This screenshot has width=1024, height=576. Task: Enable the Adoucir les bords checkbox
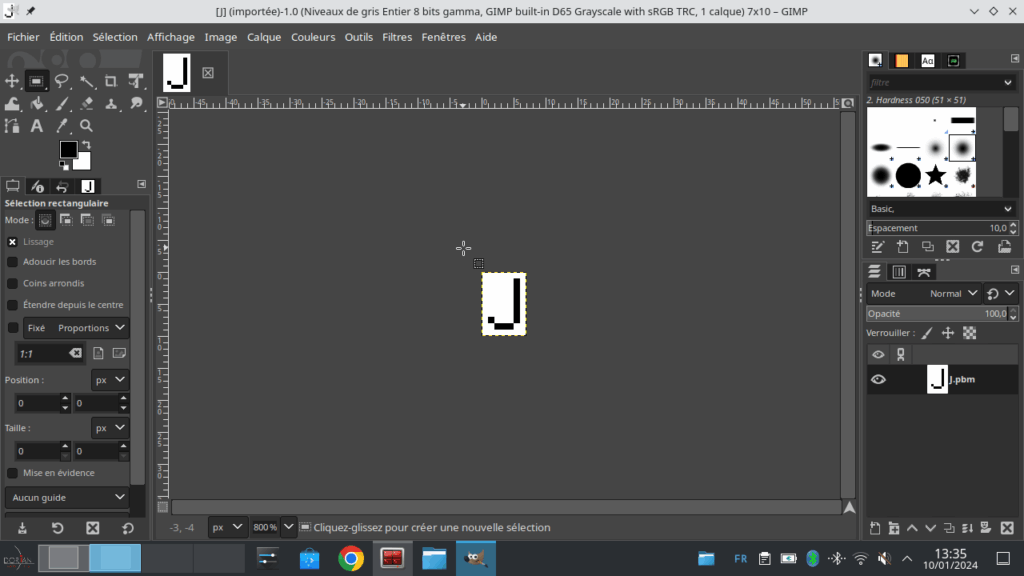click(13, 262)
